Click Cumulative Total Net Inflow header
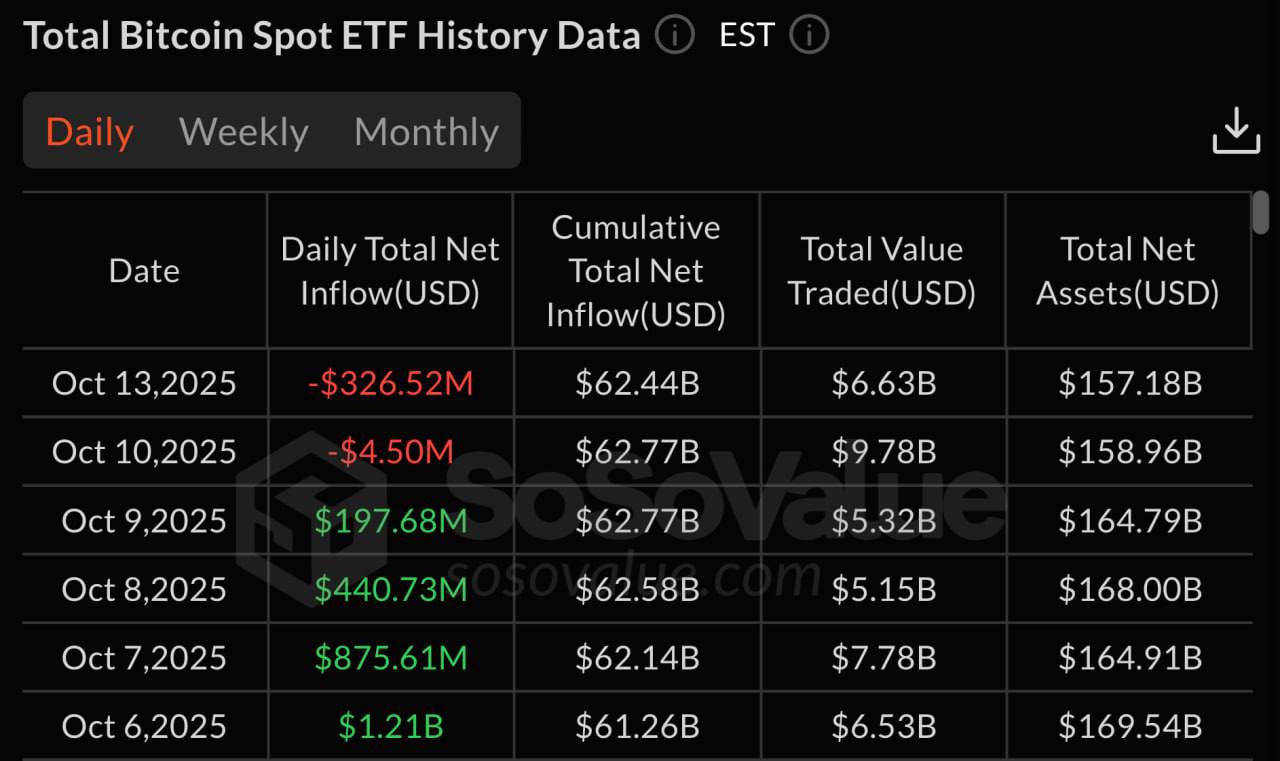 (636, 271)
